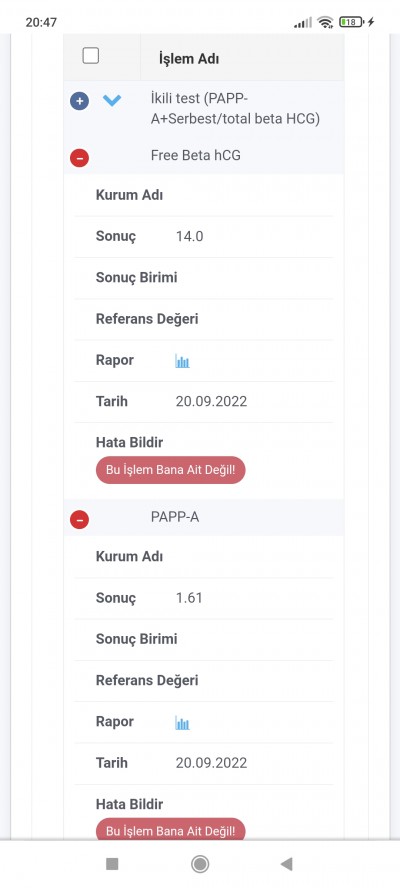Tap the Wi-Fi status icon

coord(325,22)
